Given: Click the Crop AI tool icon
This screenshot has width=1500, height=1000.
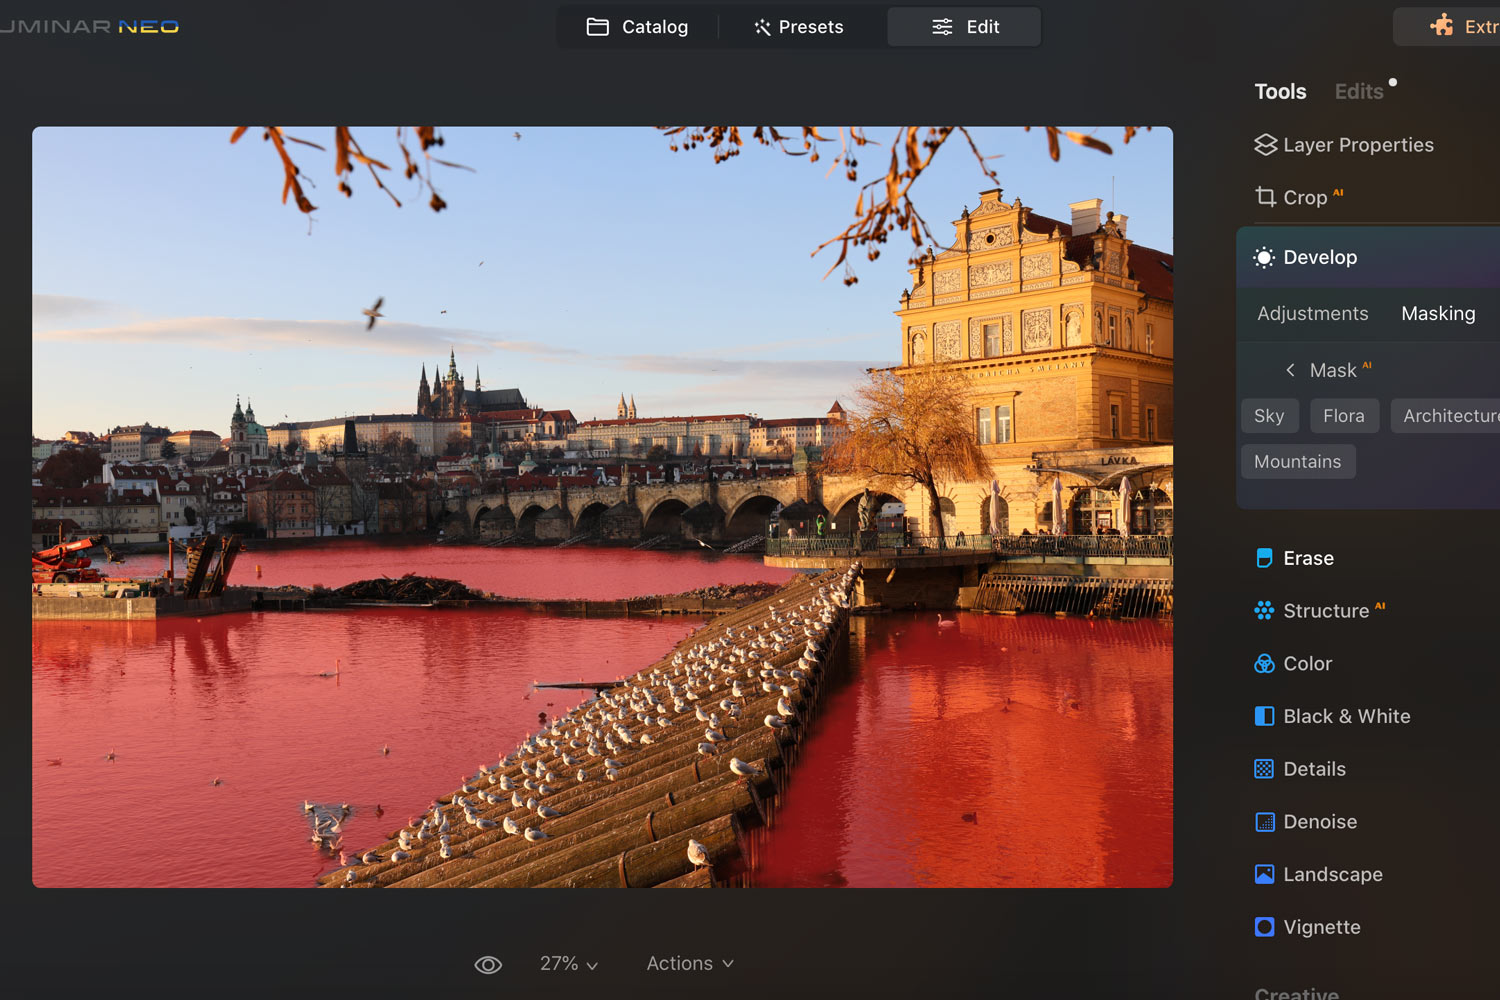Looking at the screenshot, I should 1266,197.
